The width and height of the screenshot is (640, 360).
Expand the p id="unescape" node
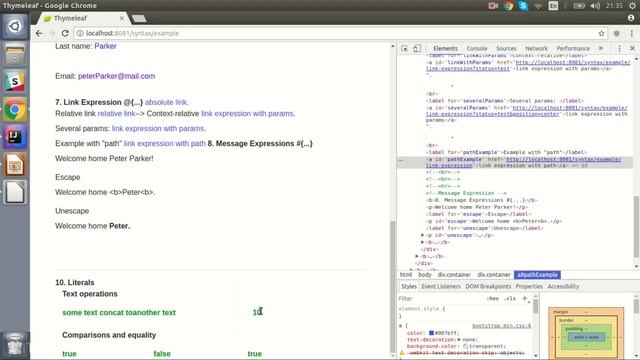click(x=422, y=236)
